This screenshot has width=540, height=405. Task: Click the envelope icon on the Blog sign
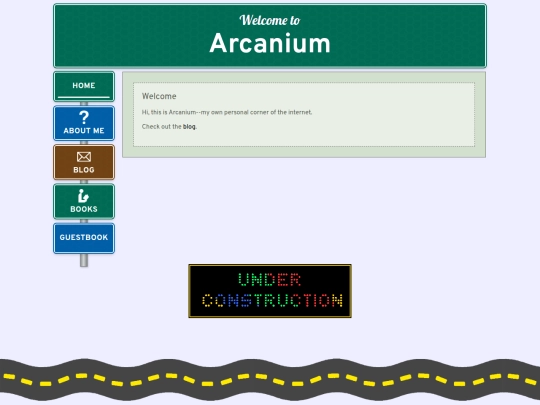[x=84, y=157]
